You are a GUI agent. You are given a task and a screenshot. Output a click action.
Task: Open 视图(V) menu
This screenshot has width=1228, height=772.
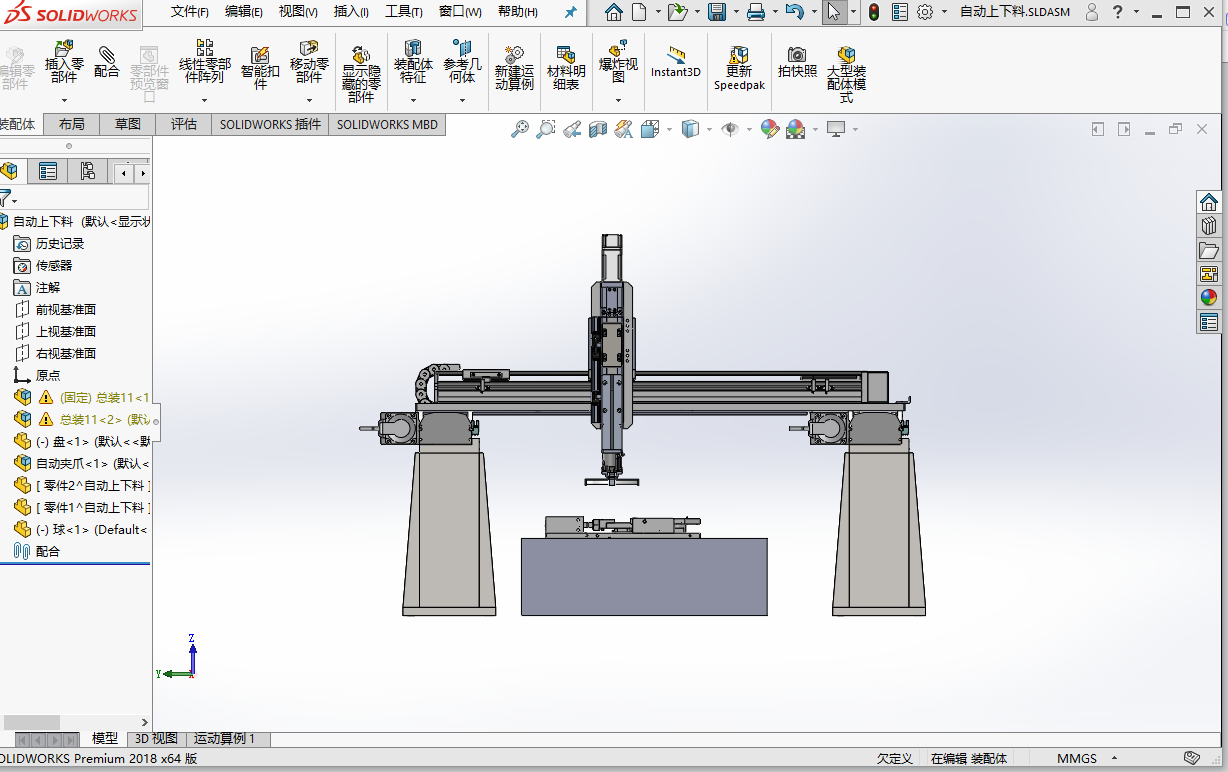298,12
